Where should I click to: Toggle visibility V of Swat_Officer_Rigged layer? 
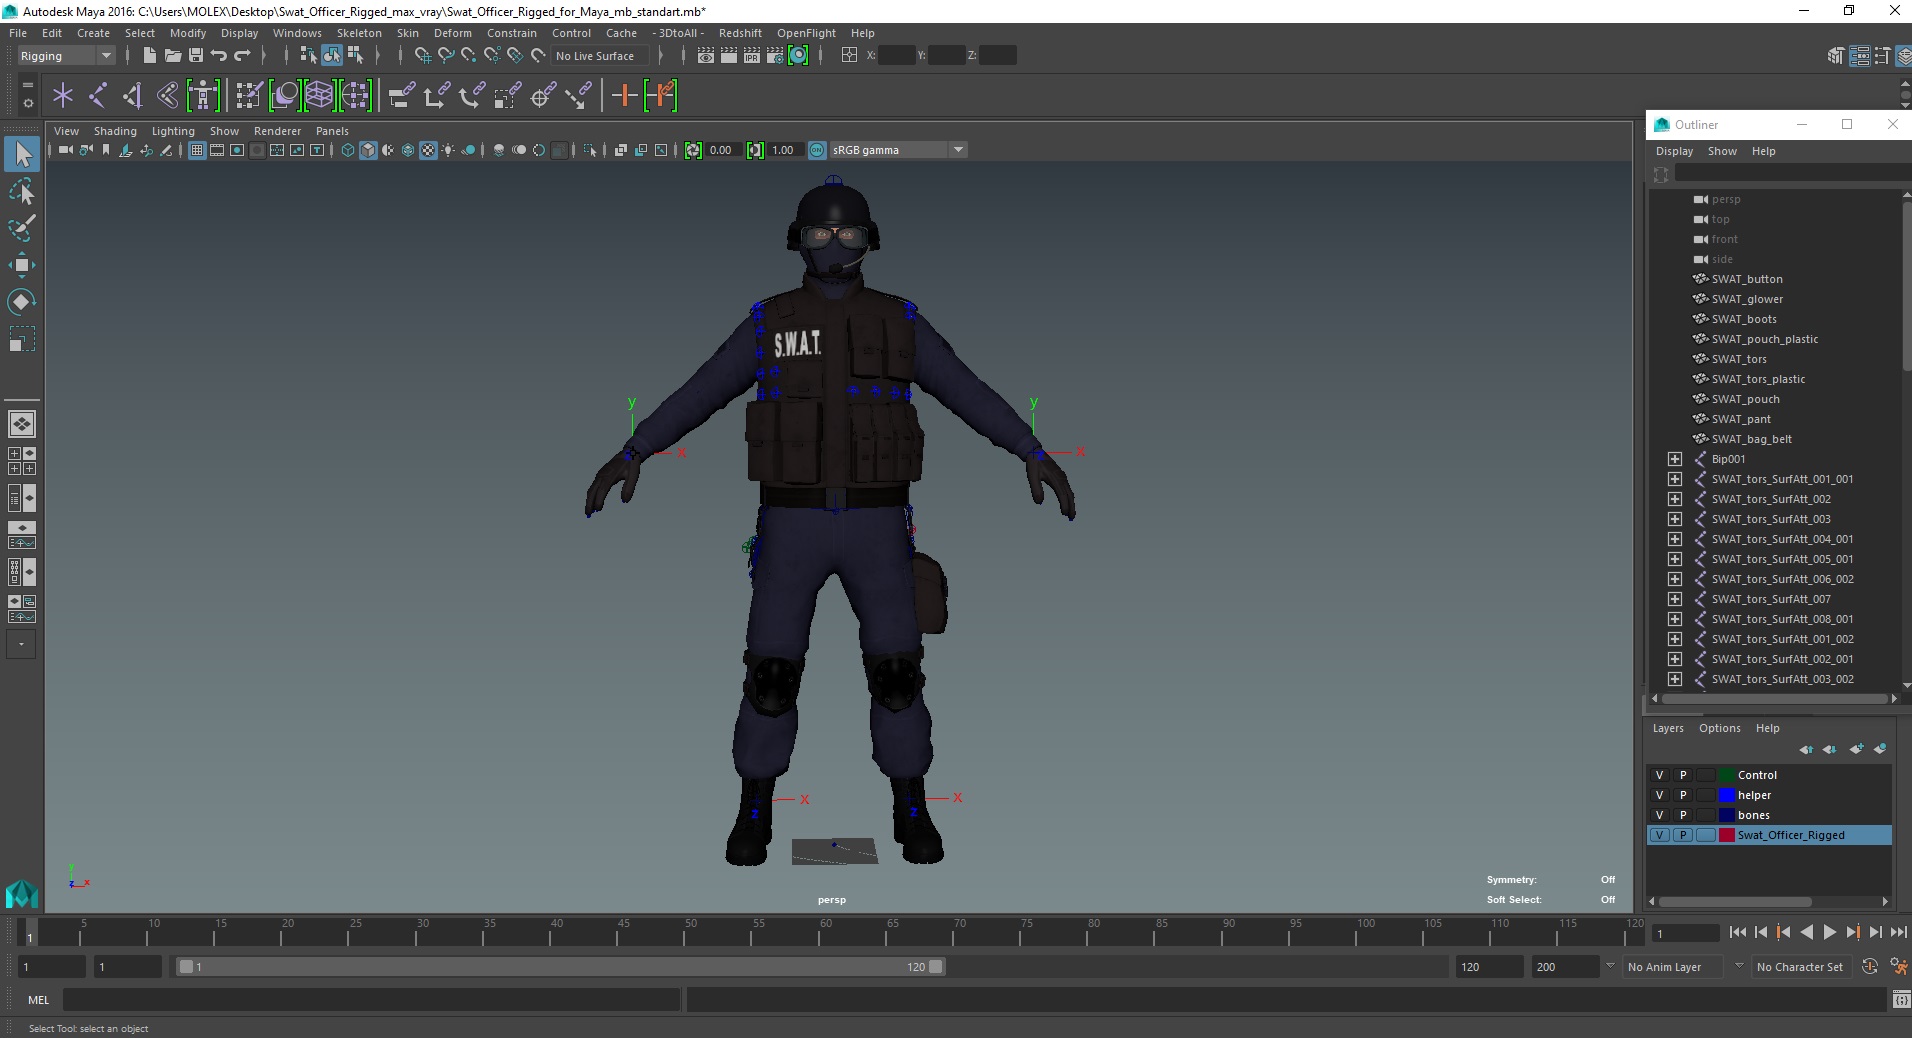point(1660,835)
